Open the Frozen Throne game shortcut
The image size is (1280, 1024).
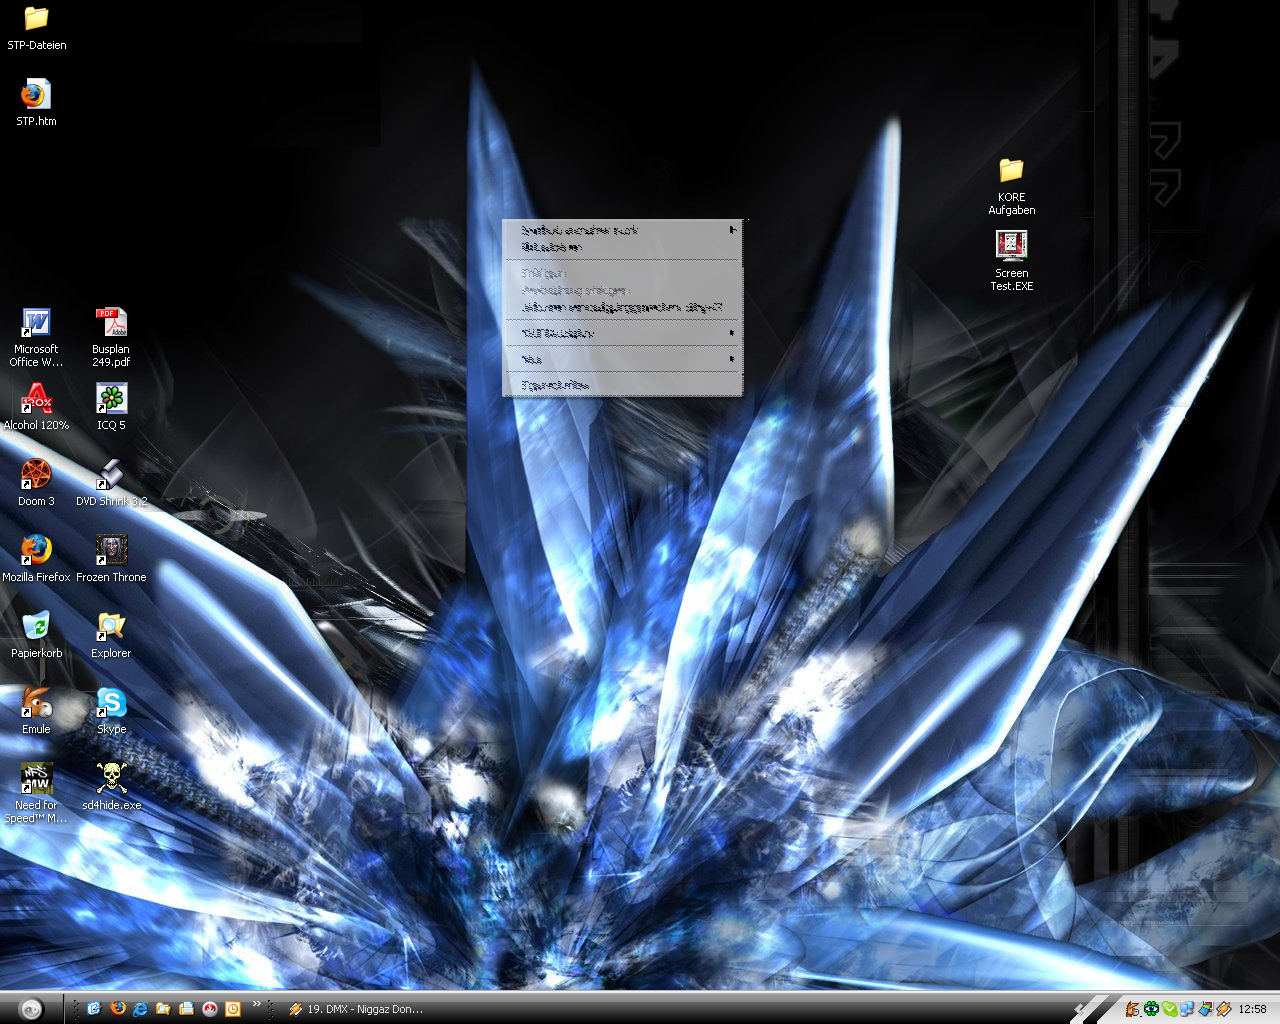click(111, 550)
